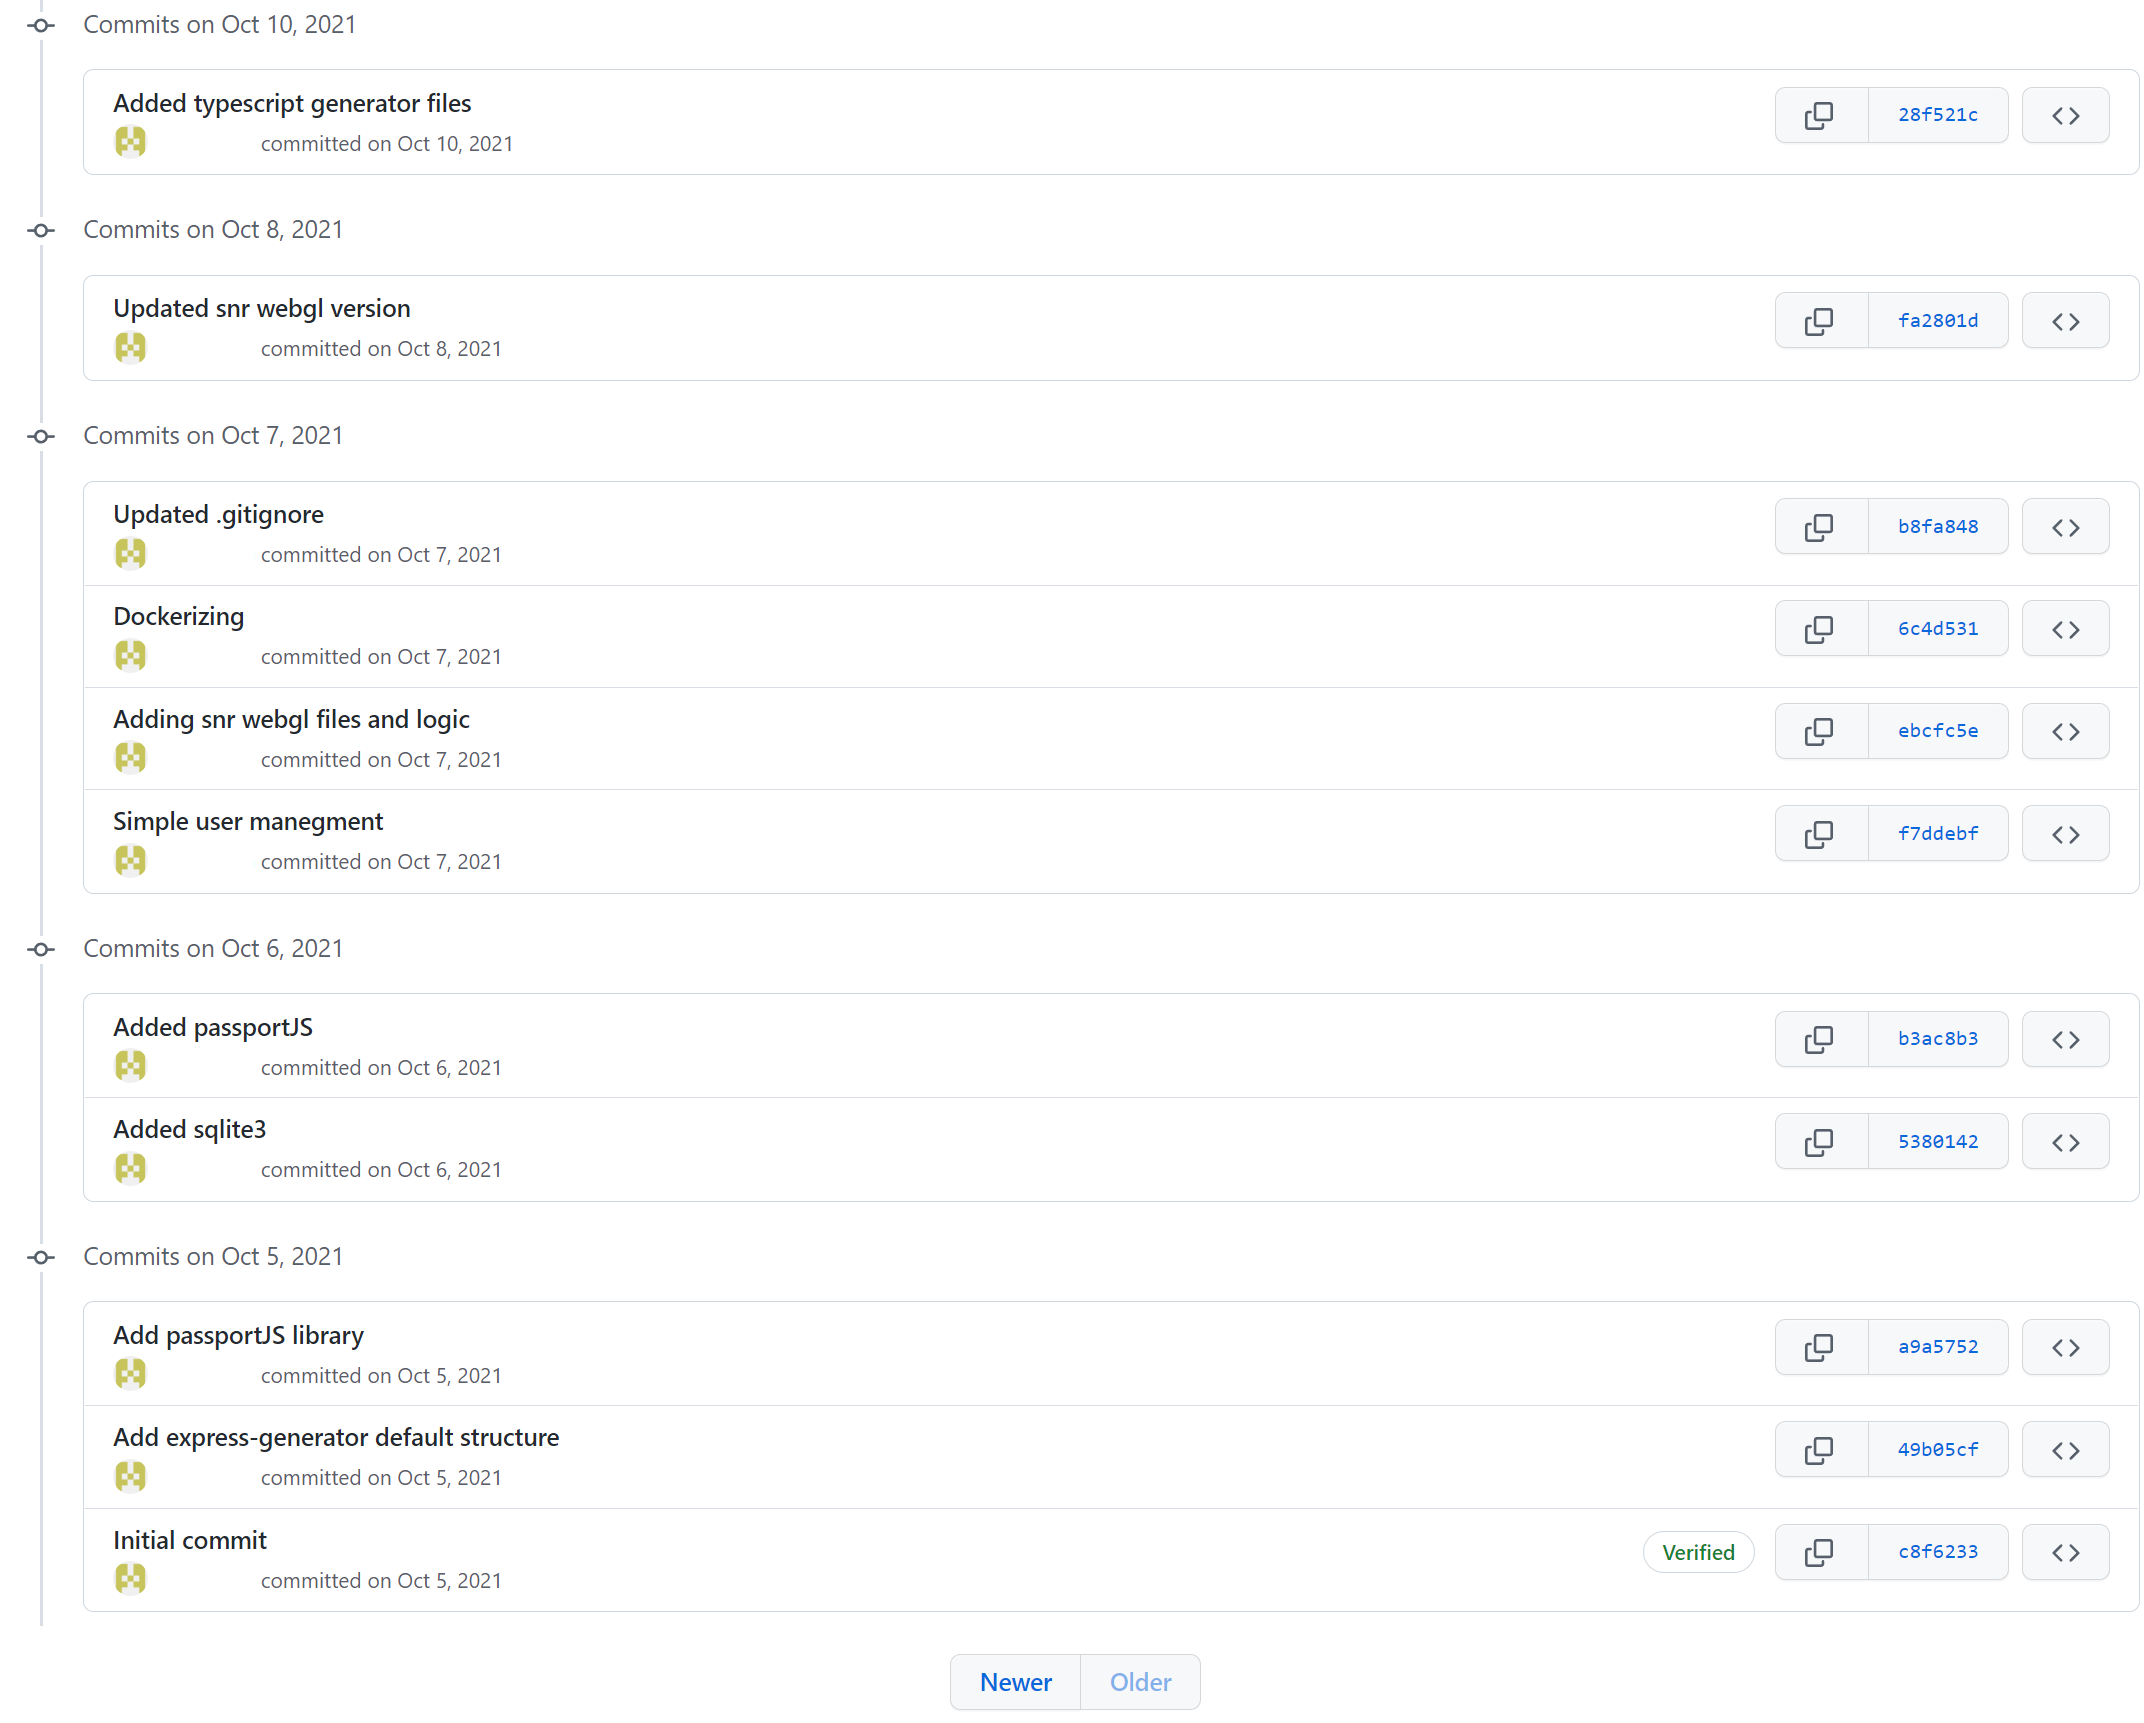Open the Added typescript generator files commit
Screen dimensions: 2144x1723
[292, 104]
